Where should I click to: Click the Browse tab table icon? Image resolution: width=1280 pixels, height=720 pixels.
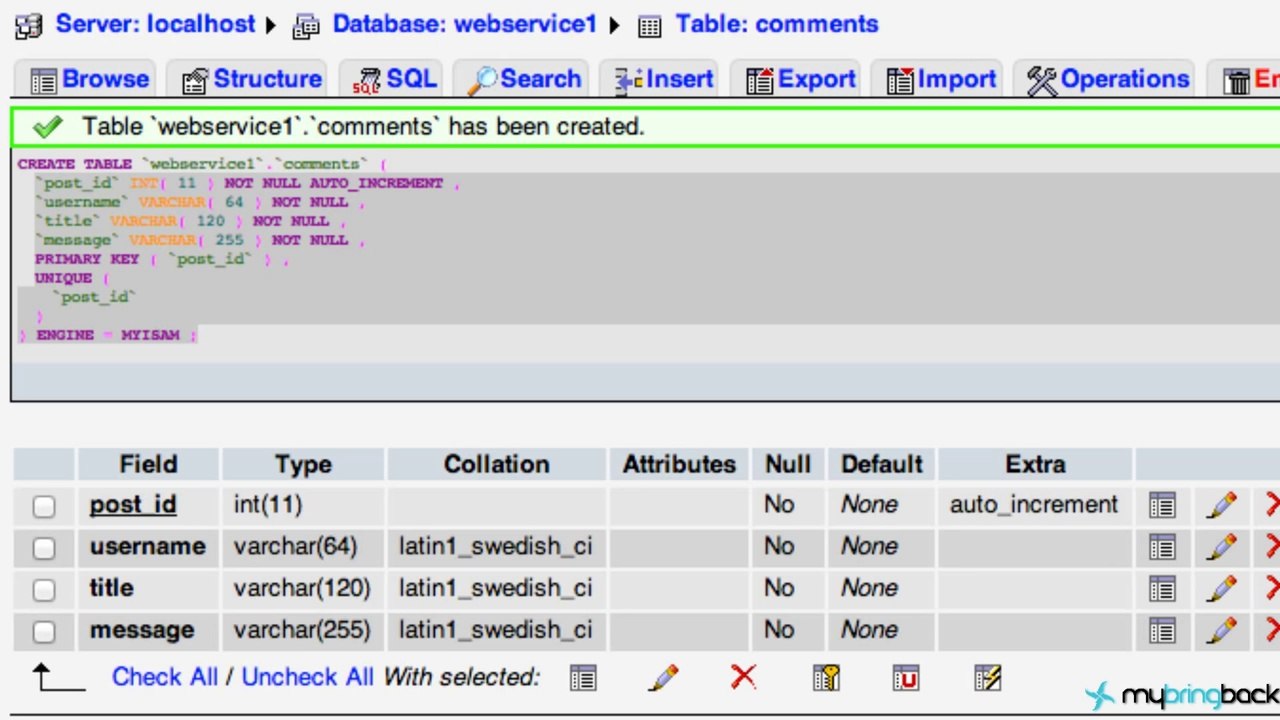43,81
